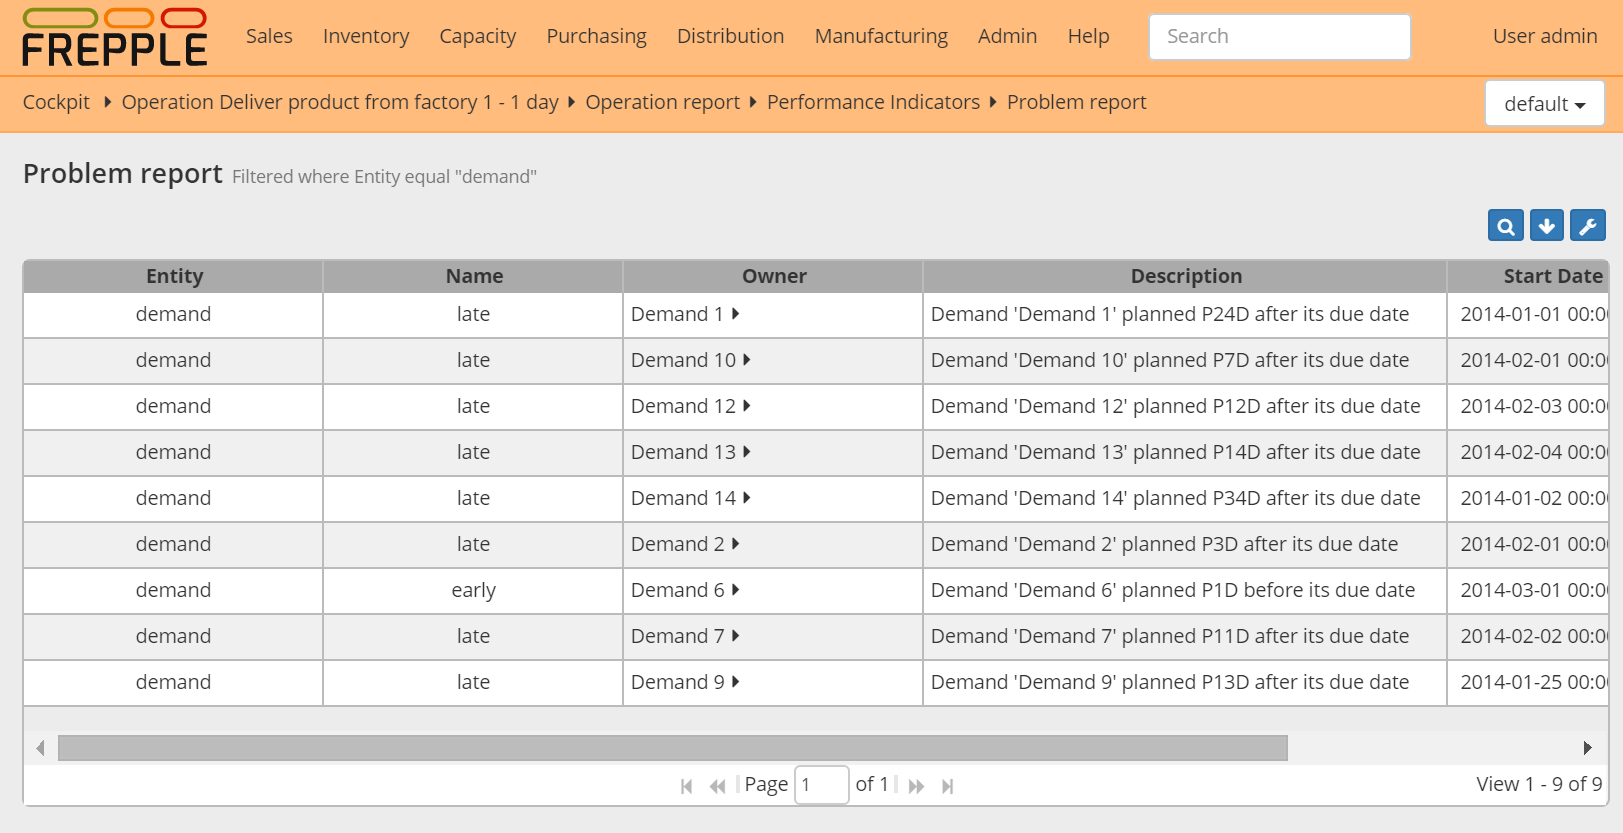Click the 2014-01-02 start date cell
This screenshot has width=1623, height=833.
(1528, 499)
